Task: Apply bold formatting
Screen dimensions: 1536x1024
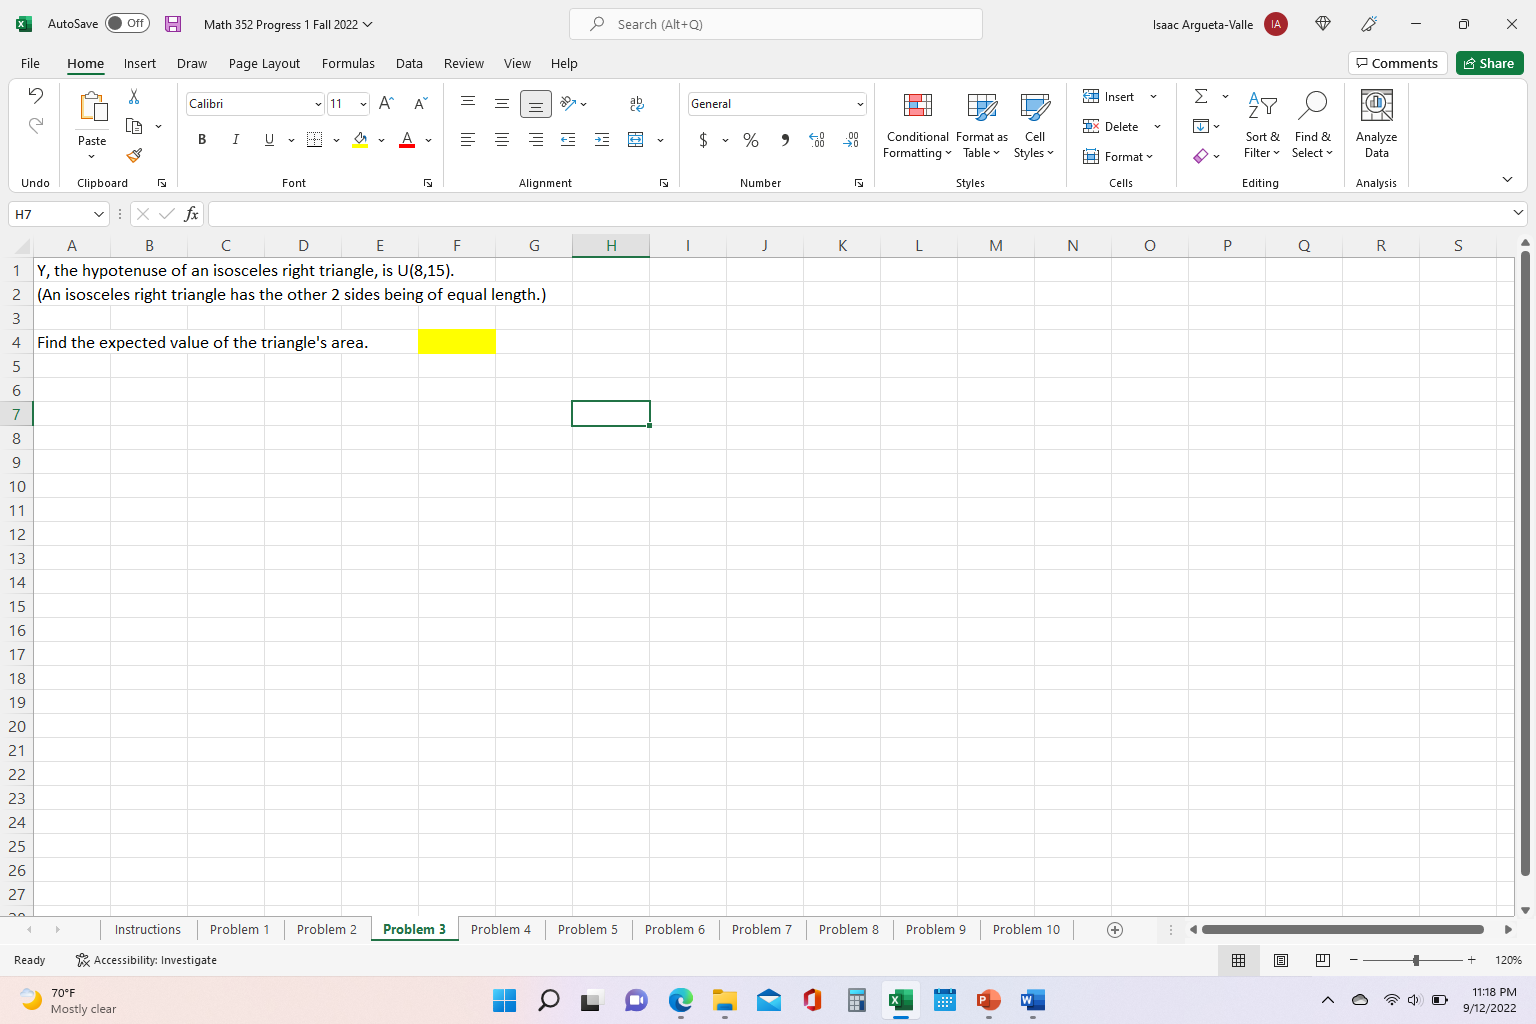Action: [x=202, y=139]
